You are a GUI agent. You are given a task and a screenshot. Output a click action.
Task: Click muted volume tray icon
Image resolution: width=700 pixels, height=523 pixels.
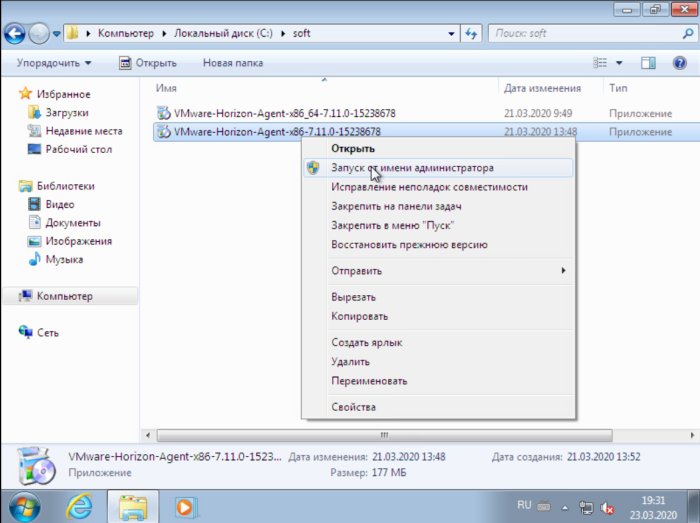pos(607,507)
